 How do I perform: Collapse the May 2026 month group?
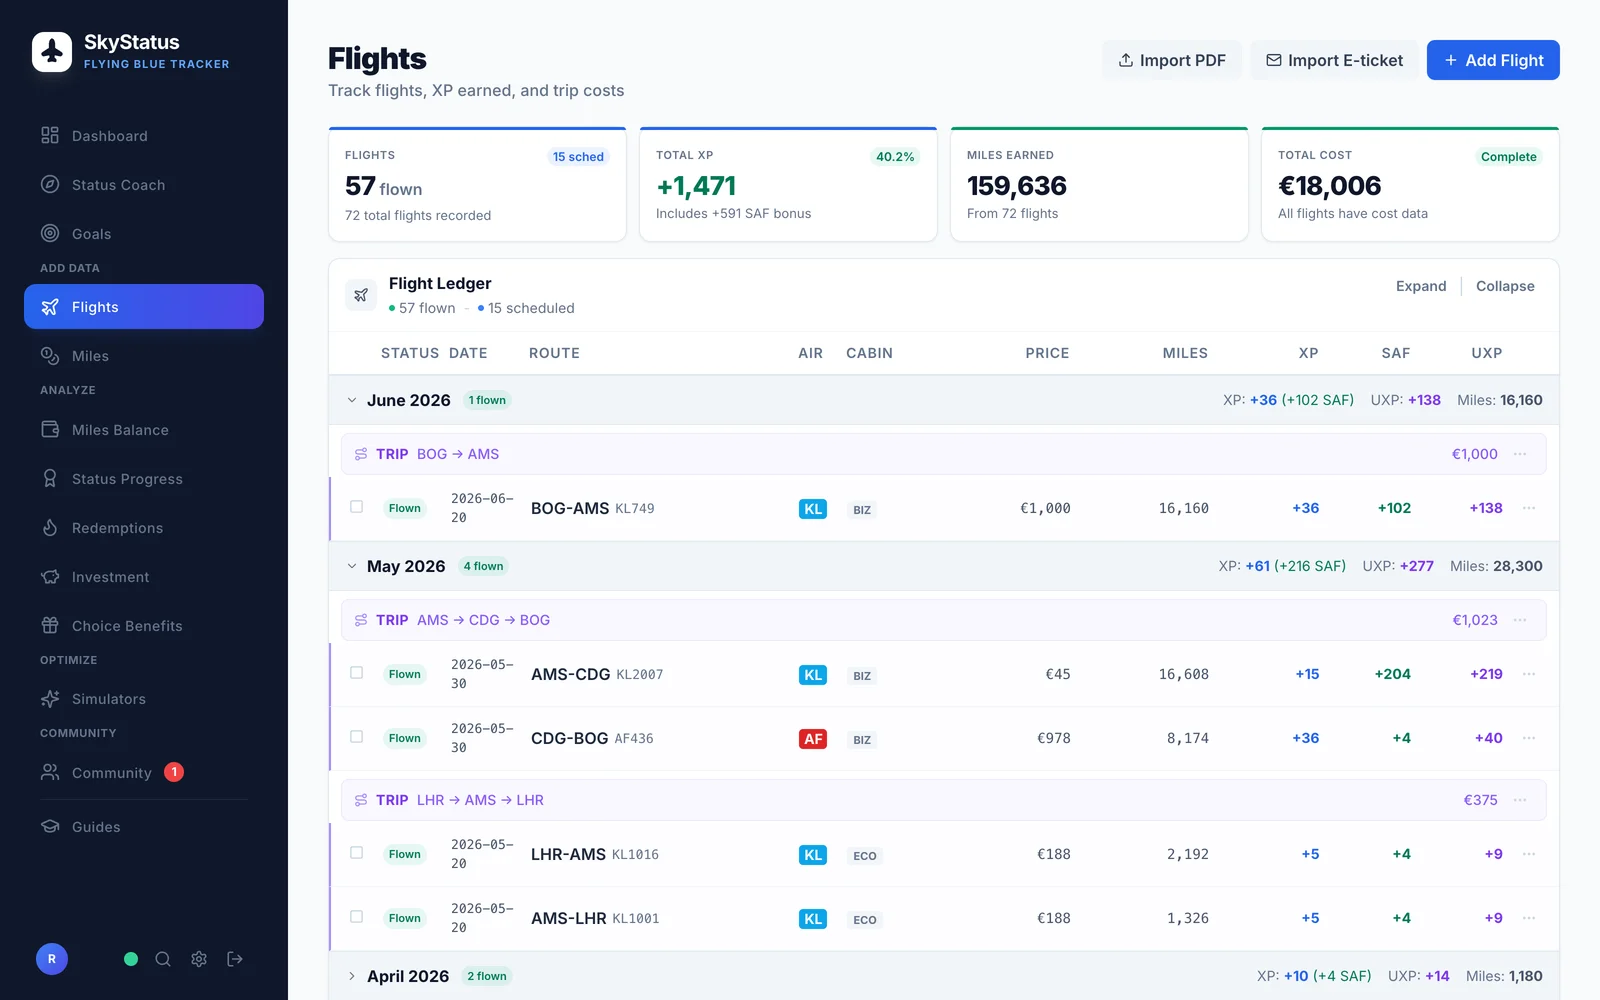tap(352, 566)
